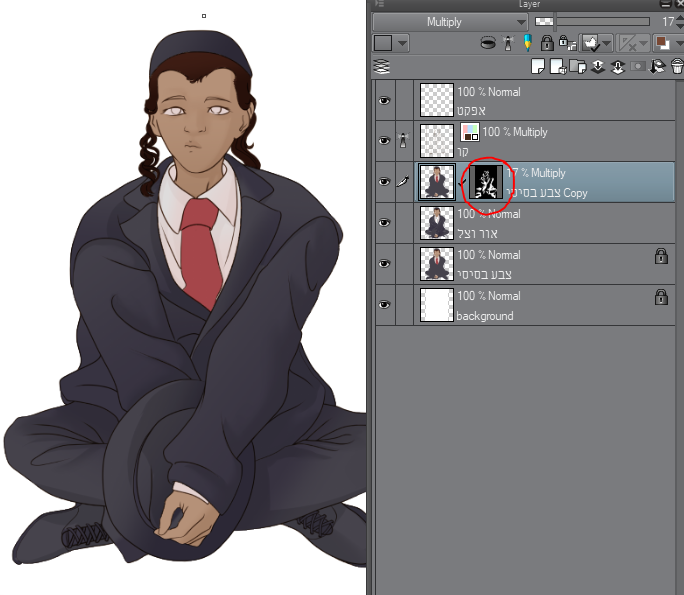Image resolution: width=684 pixels, height=595 pixels.
Task: Open the Multiply blending mode dropdown
Action: tap(450, 22)
